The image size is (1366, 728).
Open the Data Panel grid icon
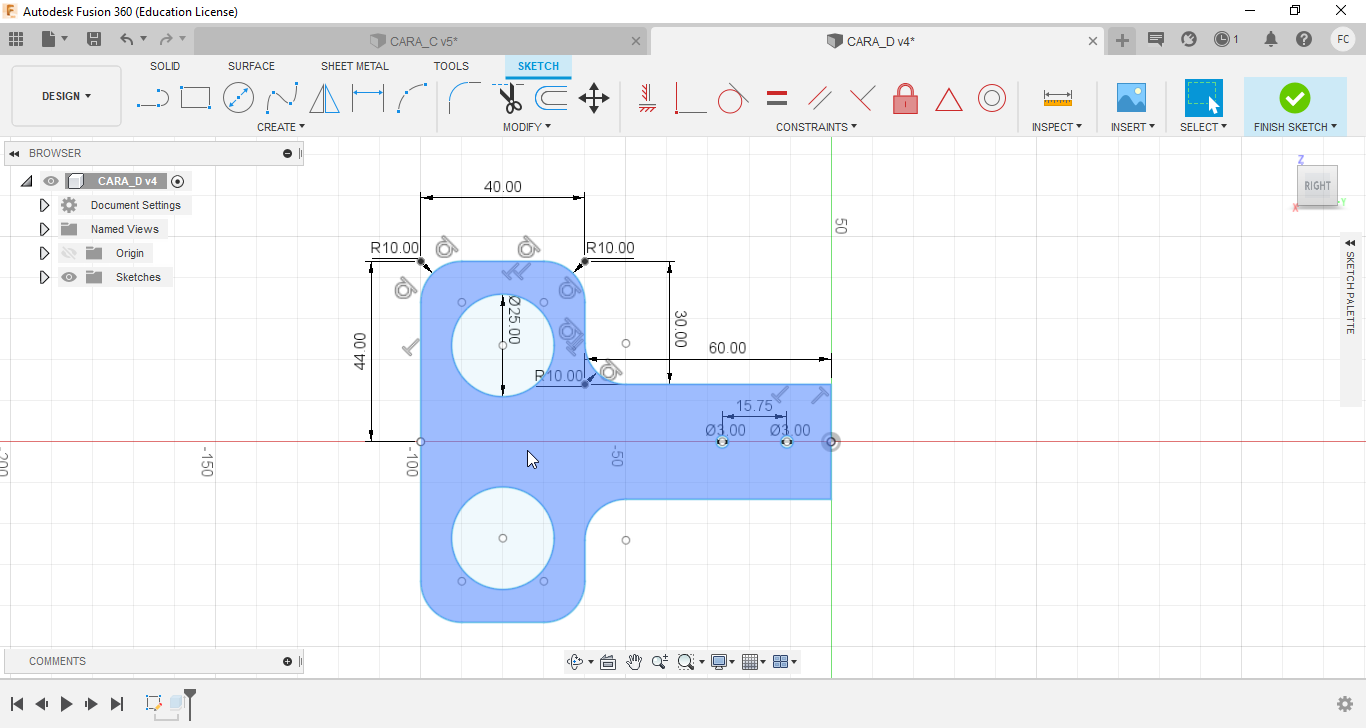click(x=15, y=39)
